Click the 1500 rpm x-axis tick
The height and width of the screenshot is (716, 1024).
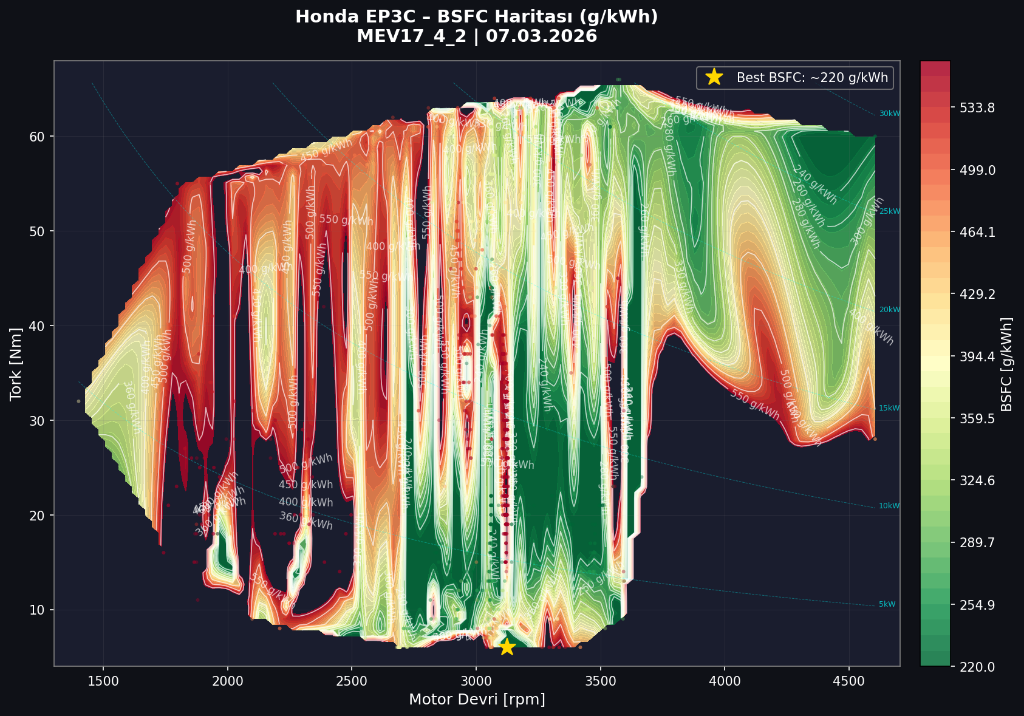coord(103,679)
